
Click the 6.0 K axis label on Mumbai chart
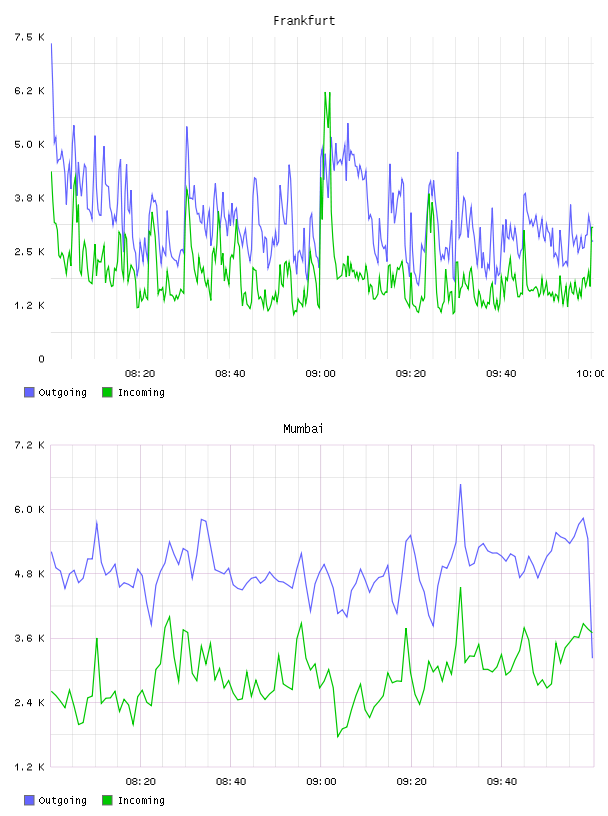click(x=29, y=510)
